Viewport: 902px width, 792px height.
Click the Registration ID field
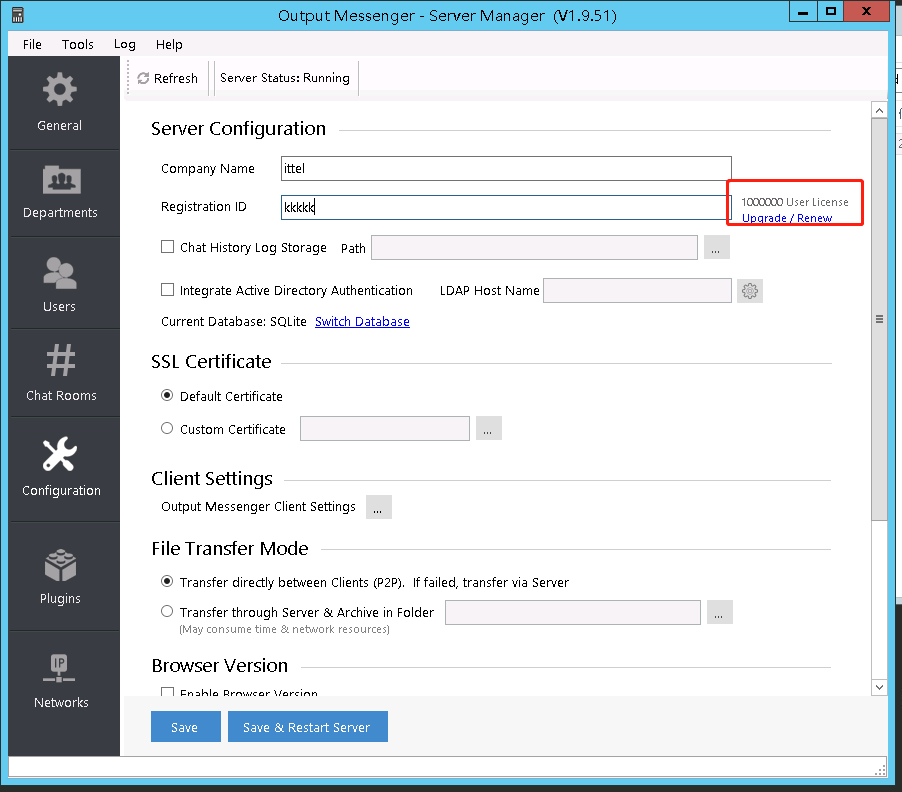click(x=505, y=207)
